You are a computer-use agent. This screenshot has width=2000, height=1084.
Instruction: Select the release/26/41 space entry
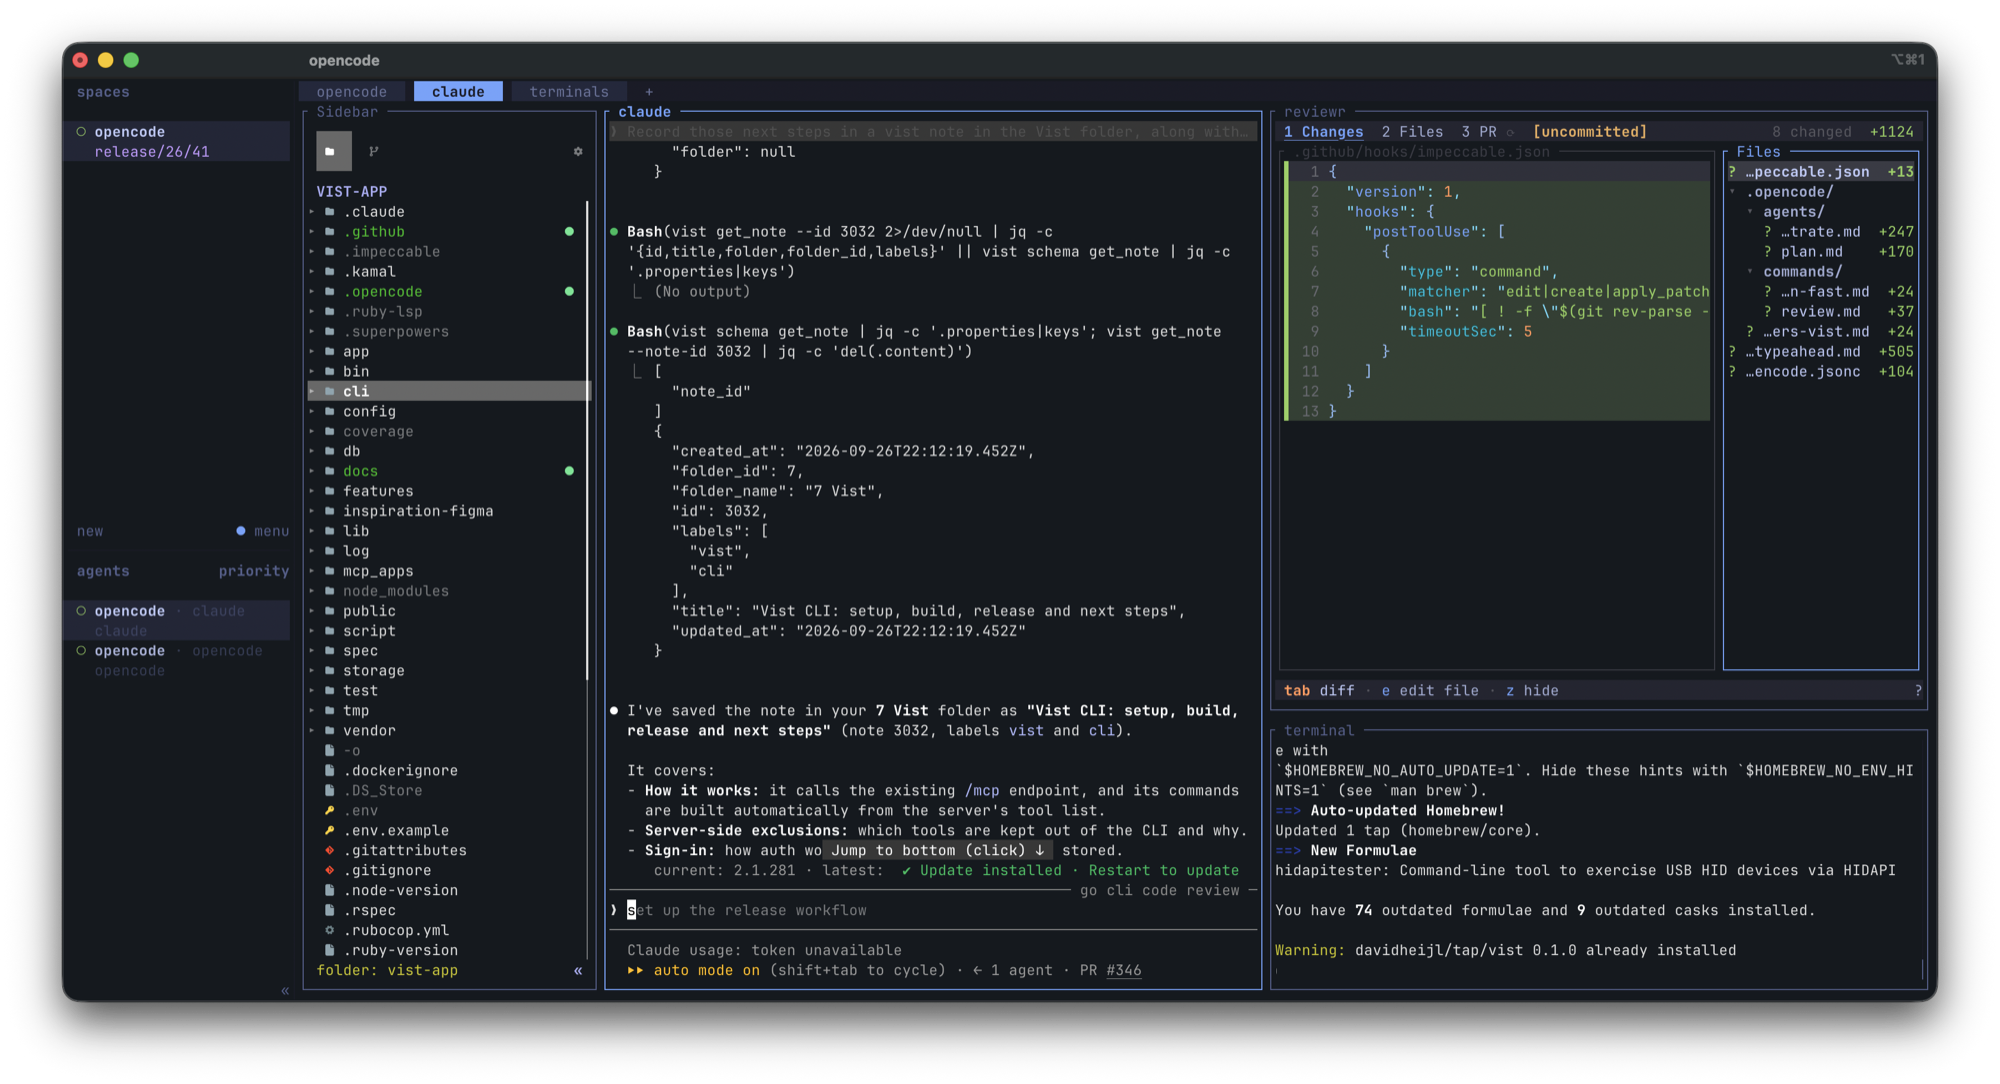pos(152,151)
